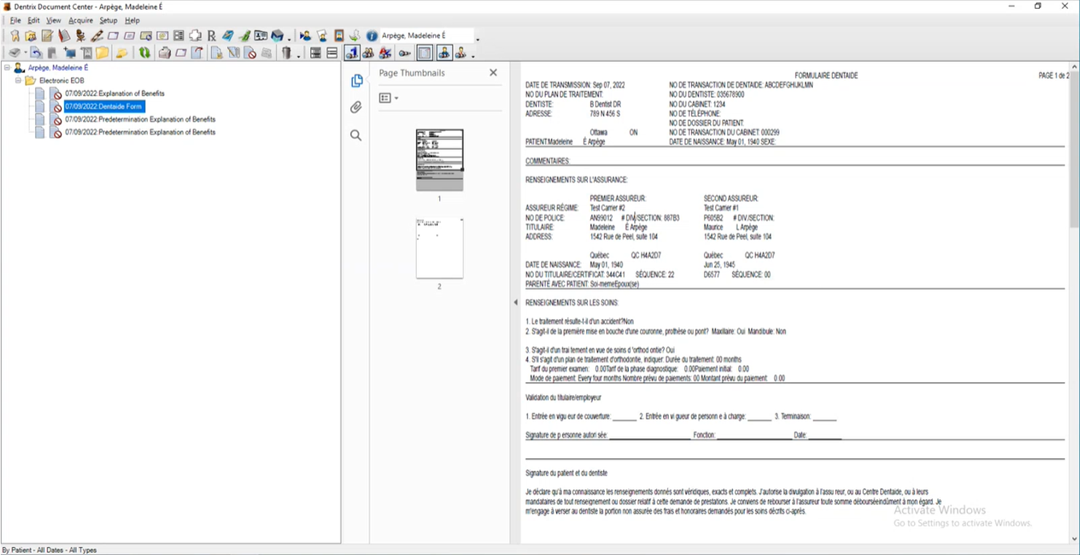
Task: Collapse the thumbnails pane with arrow handle
Action: (514, 302)
